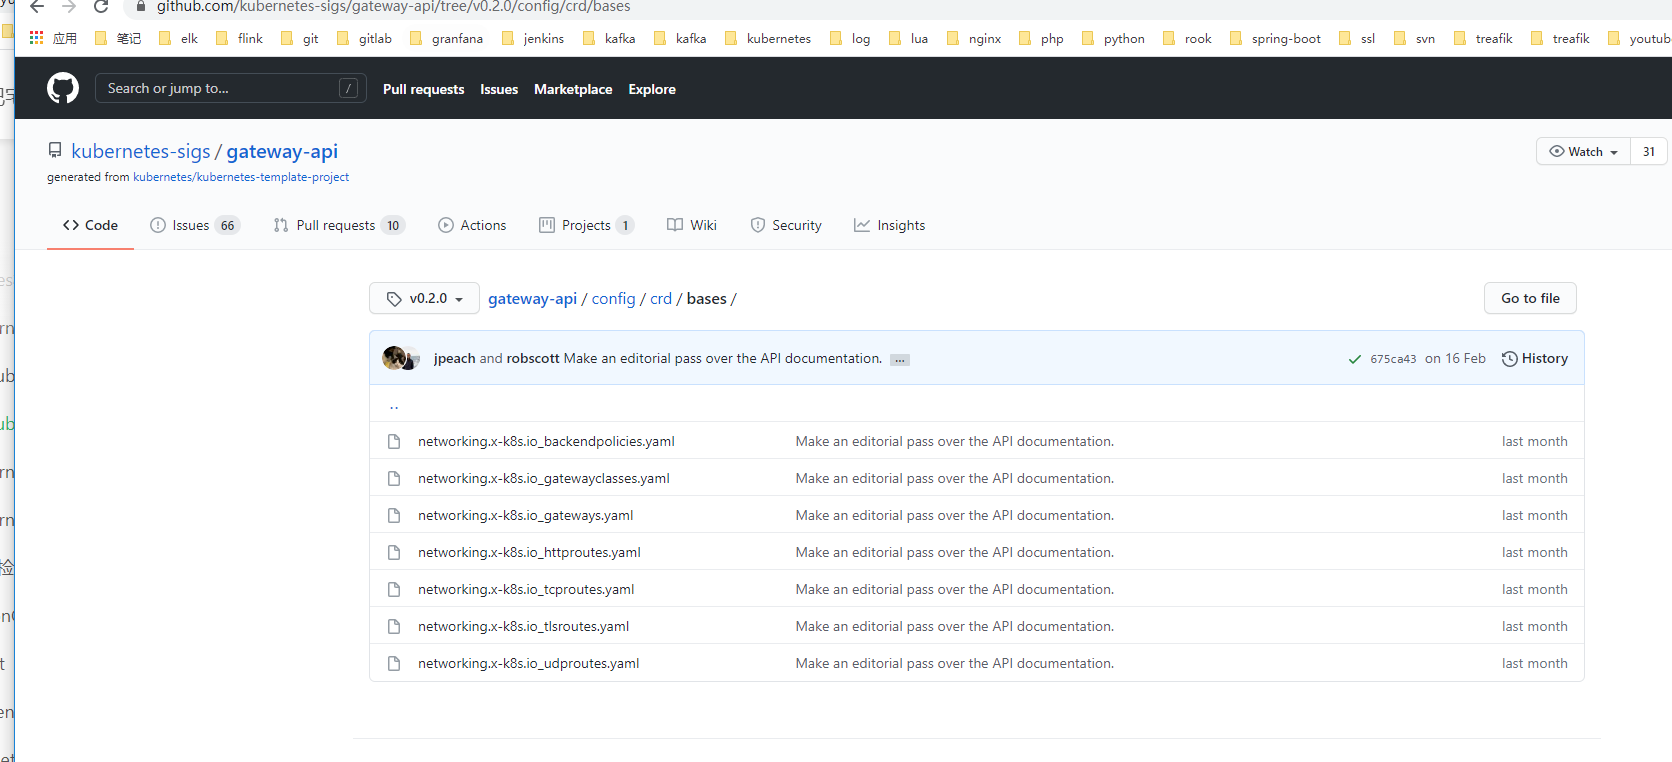Screen dimensions: 1672x762
Task: Click the browser back arrow
Action: tap(37, 6)
